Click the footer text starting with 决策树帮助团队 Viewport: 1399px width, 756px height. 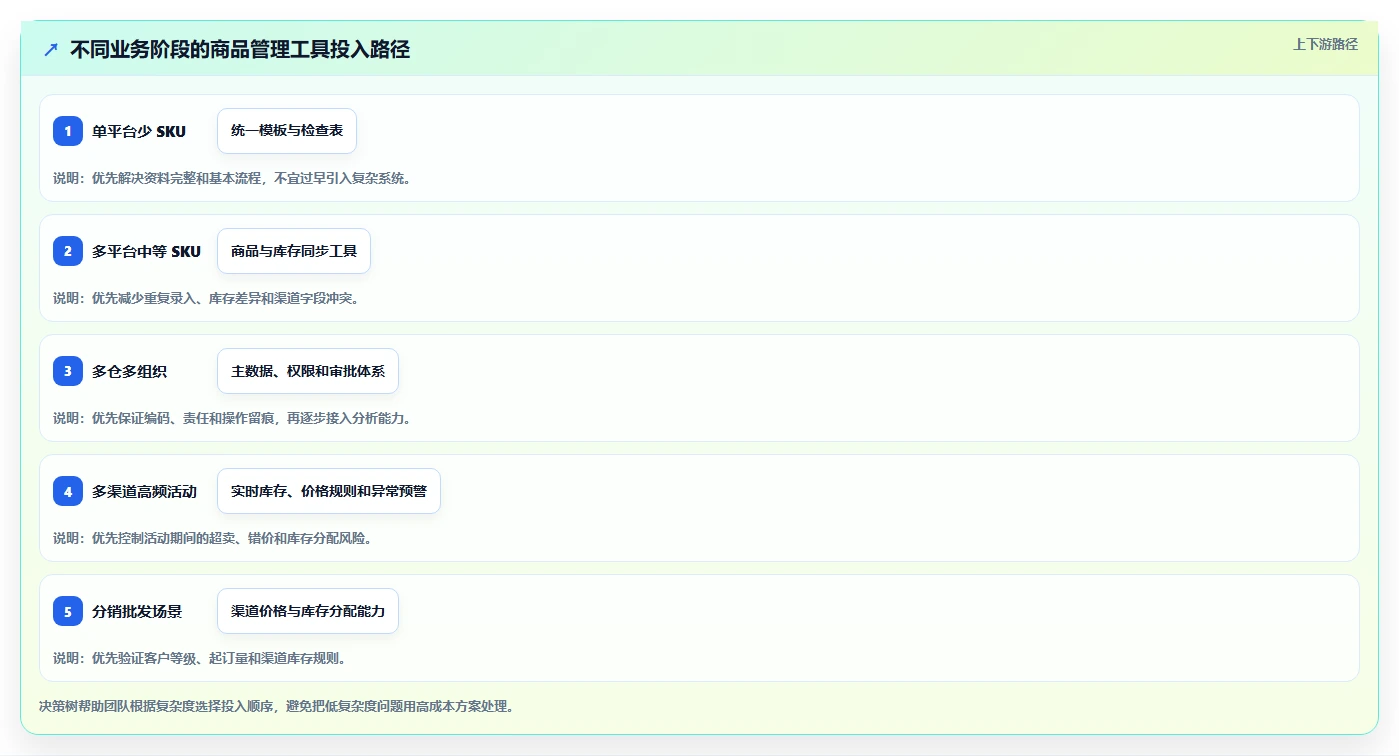276,706
